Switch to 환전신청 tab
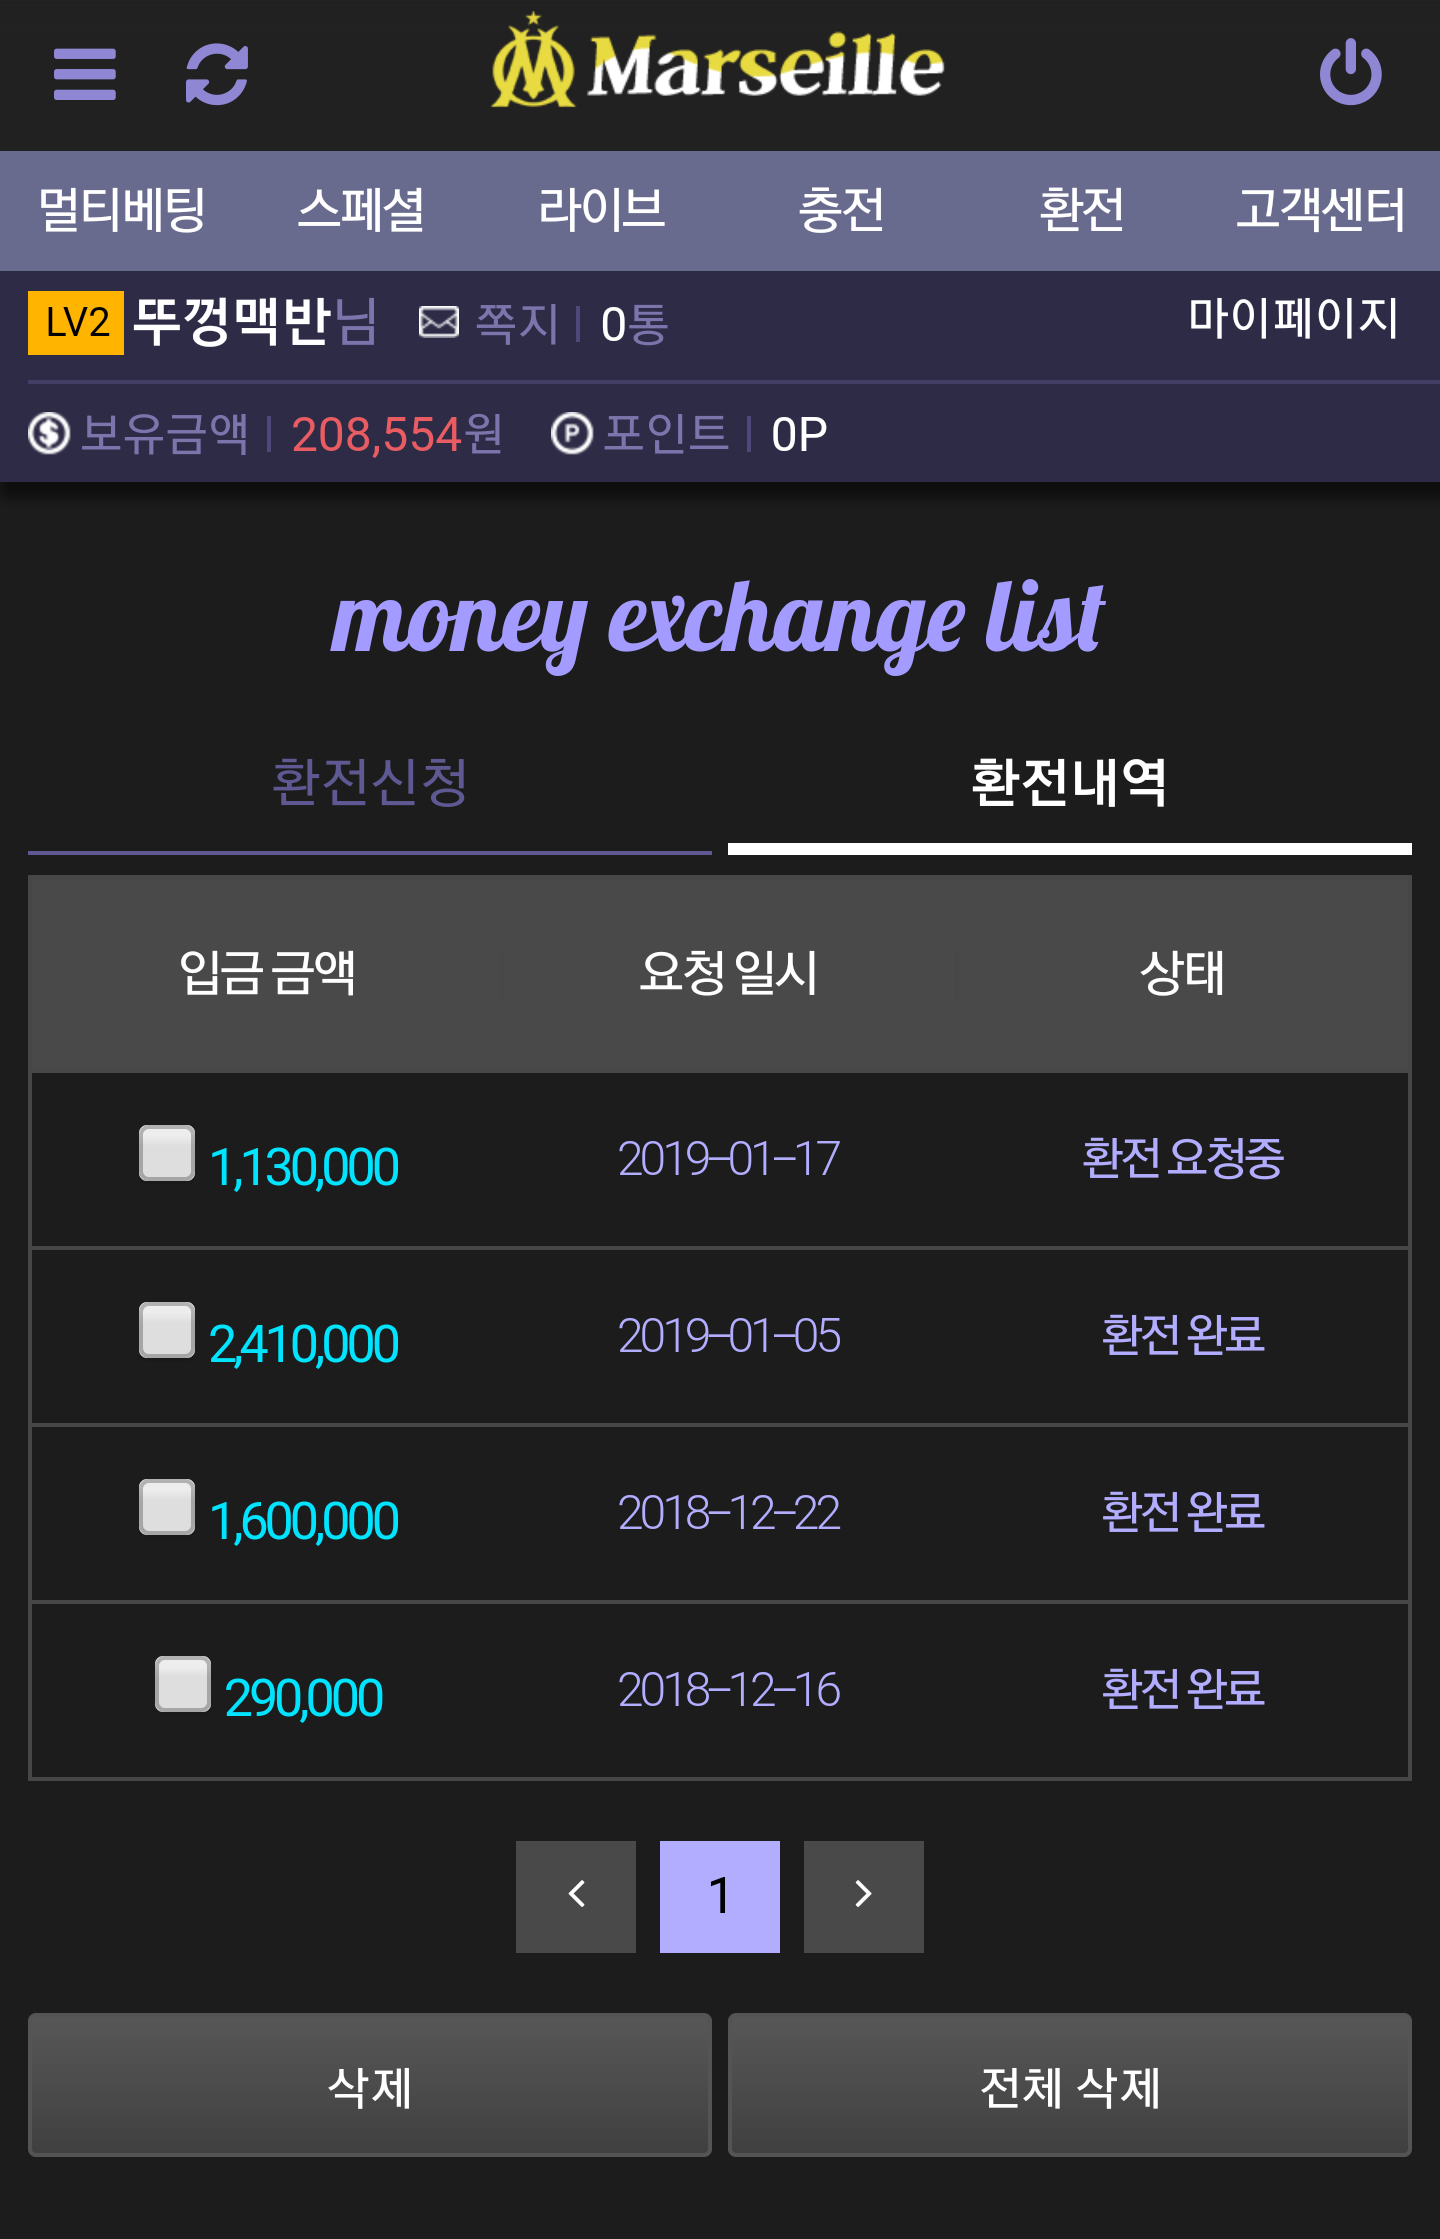Image resolution: width=1440 pixels, height=2239 pixels. pos(370,782)
